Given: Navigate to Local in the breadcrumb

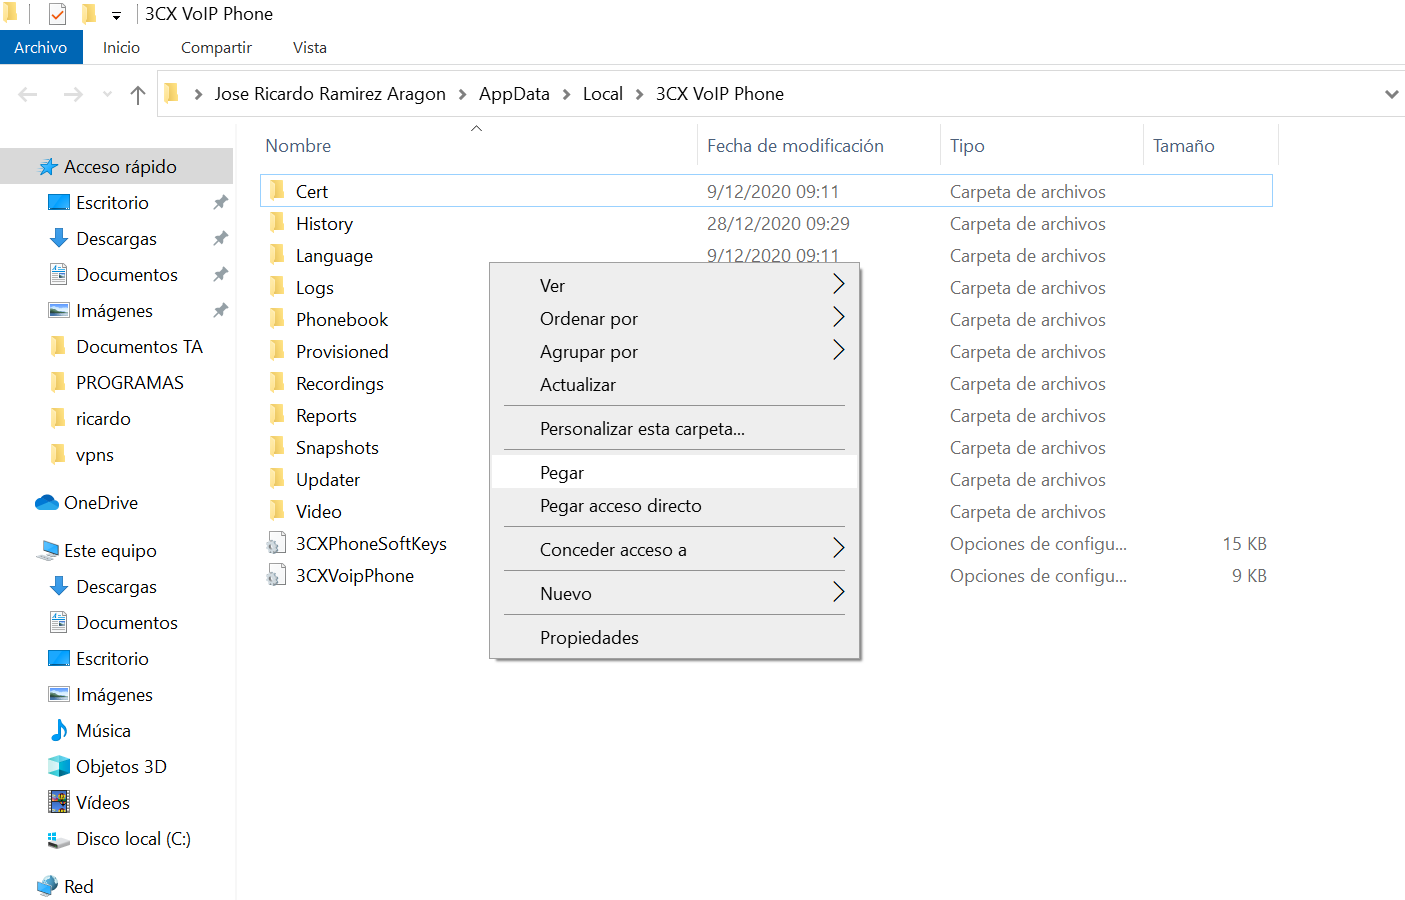Looking at the screenshot, I should pos(603,94).
